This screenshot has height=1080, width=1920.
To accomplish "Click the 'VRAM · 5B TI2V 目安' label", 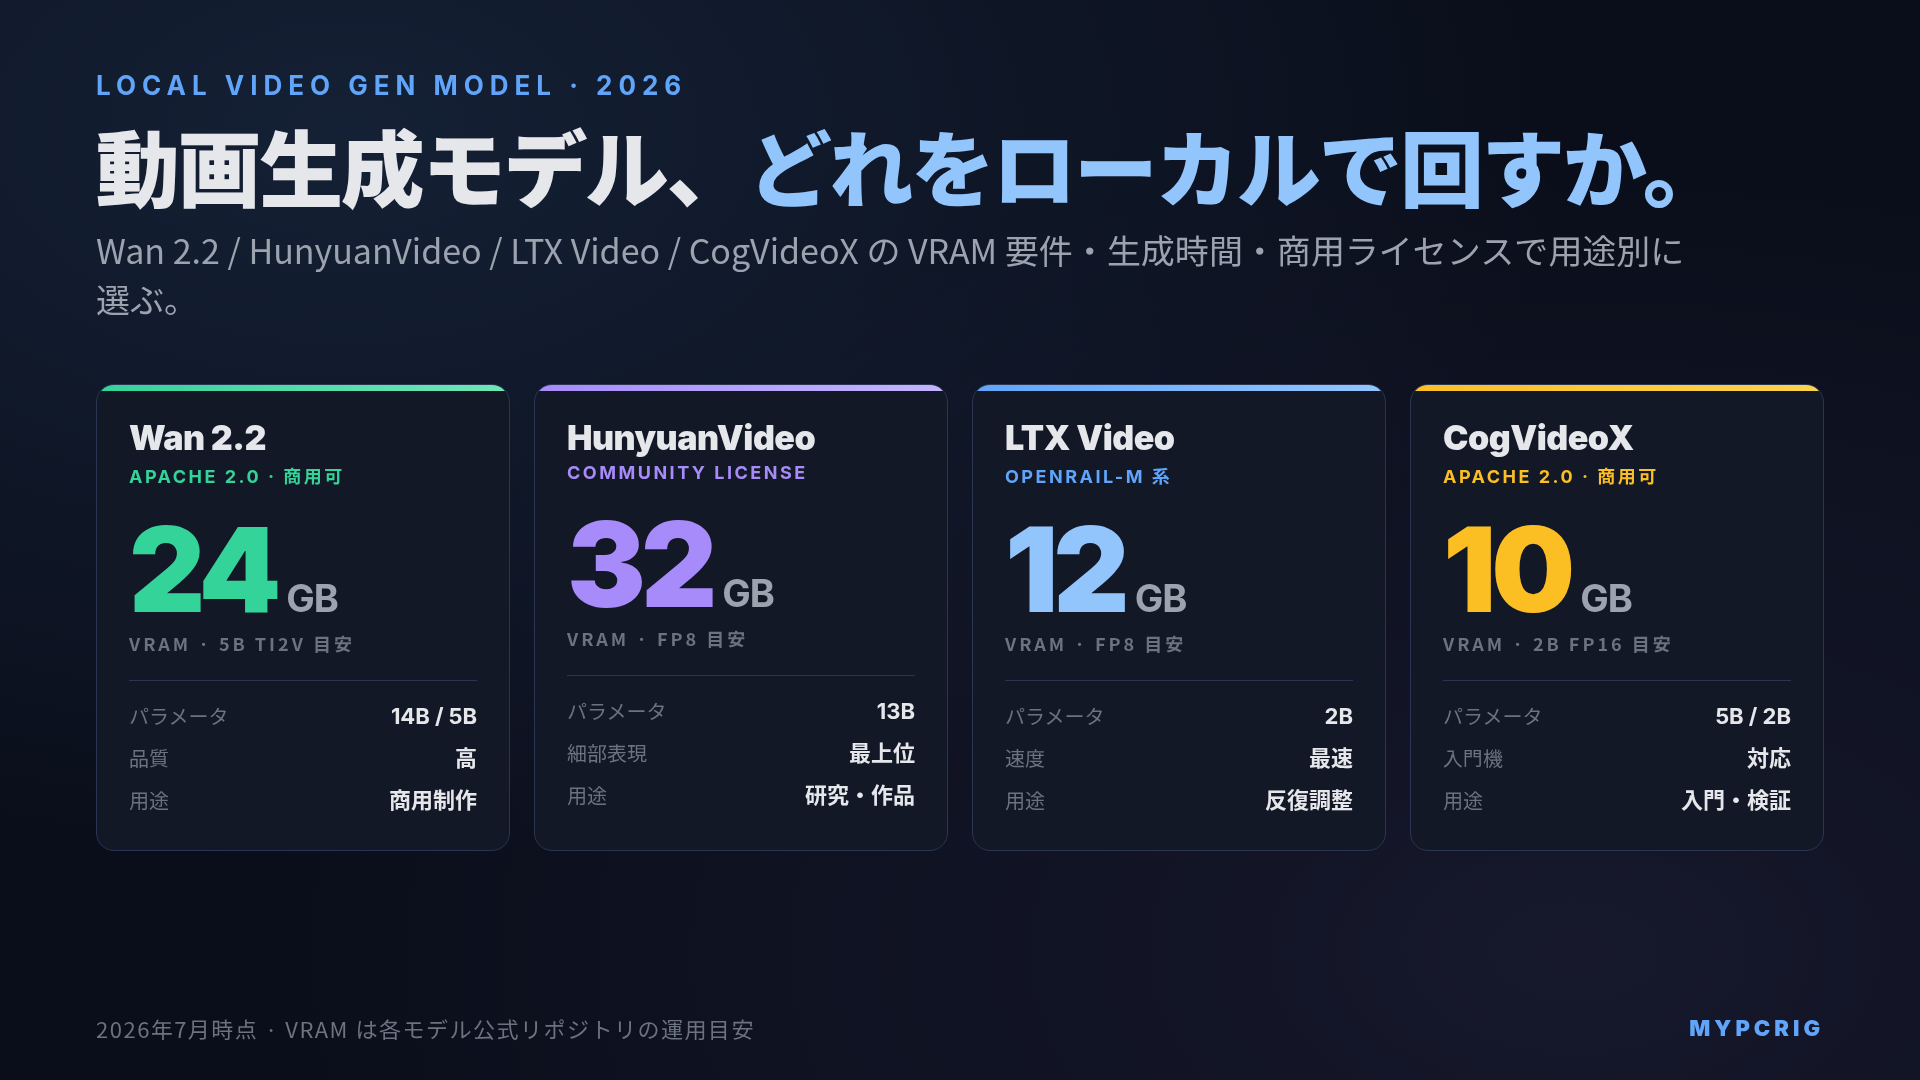I will 241,645.
